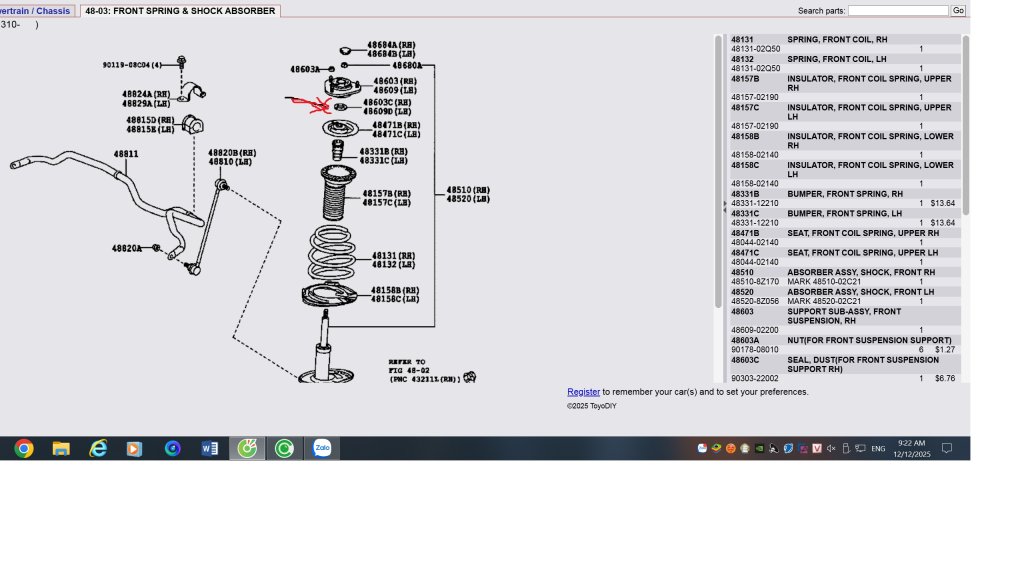Focus the Search parts text field
Screen dimensions: 1024x576
tap(897, 11)
